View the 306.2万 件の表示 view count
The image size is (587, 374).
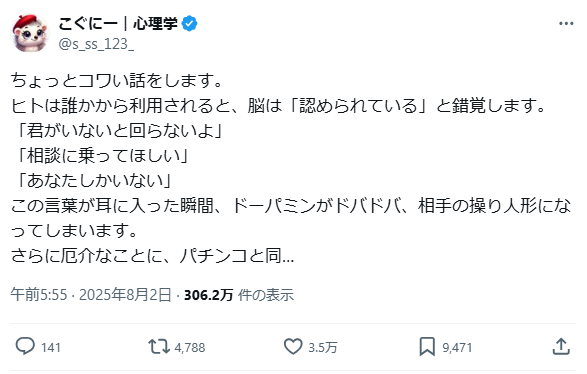[x=239, y=295]
